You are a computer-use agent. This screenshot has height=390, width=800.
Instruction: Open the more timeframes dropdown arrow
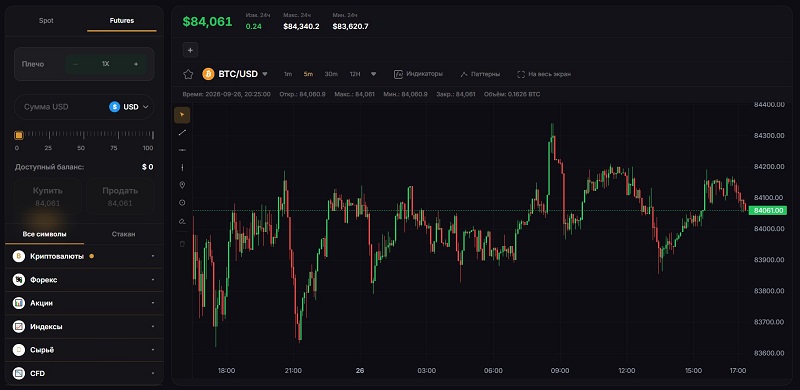pyautogui.click(x=373, y=74)
